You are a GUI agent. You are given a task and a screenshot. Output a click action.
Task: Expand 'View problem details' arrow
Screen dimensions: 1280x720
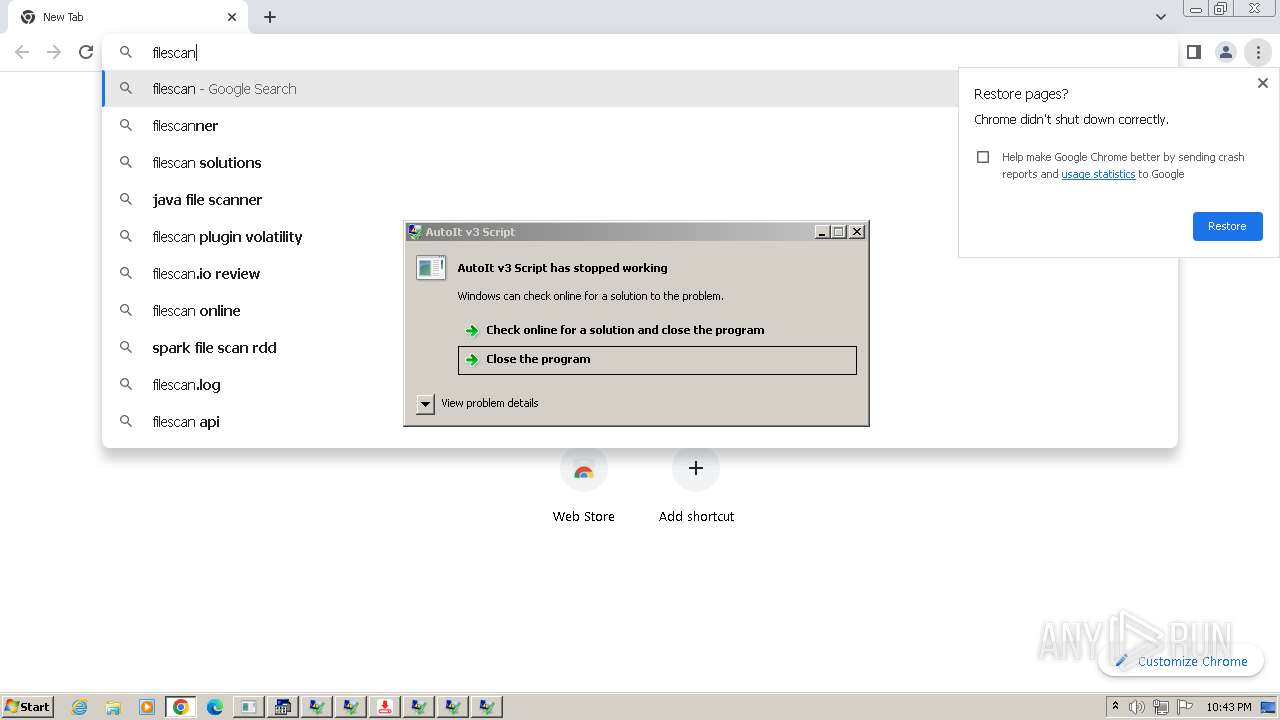[425, 404]
